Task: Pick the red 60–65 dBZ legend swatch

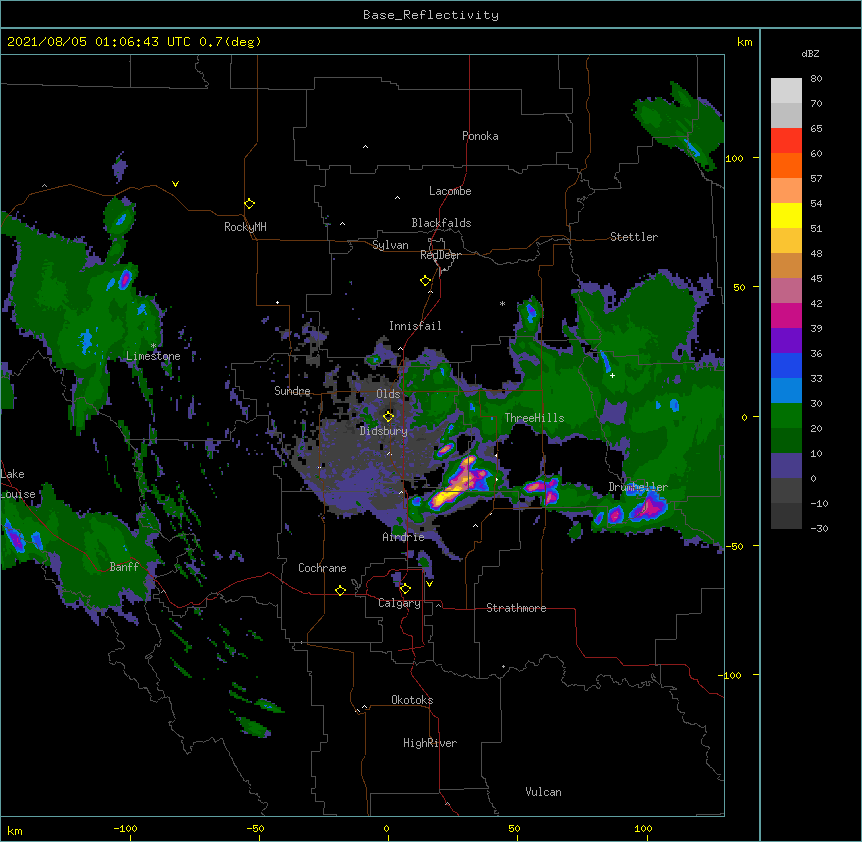Action: click(x=786, y=141)
